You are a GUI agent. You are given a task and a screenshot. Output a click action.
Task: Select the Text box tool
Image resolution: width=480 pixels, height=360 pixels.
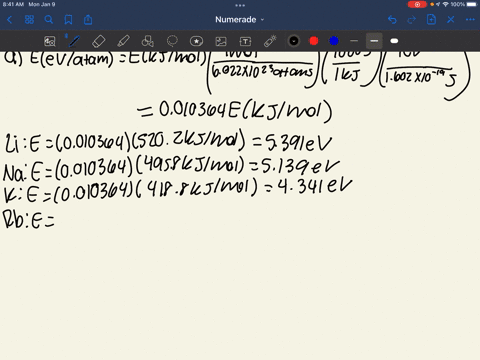tap(245, 41)
